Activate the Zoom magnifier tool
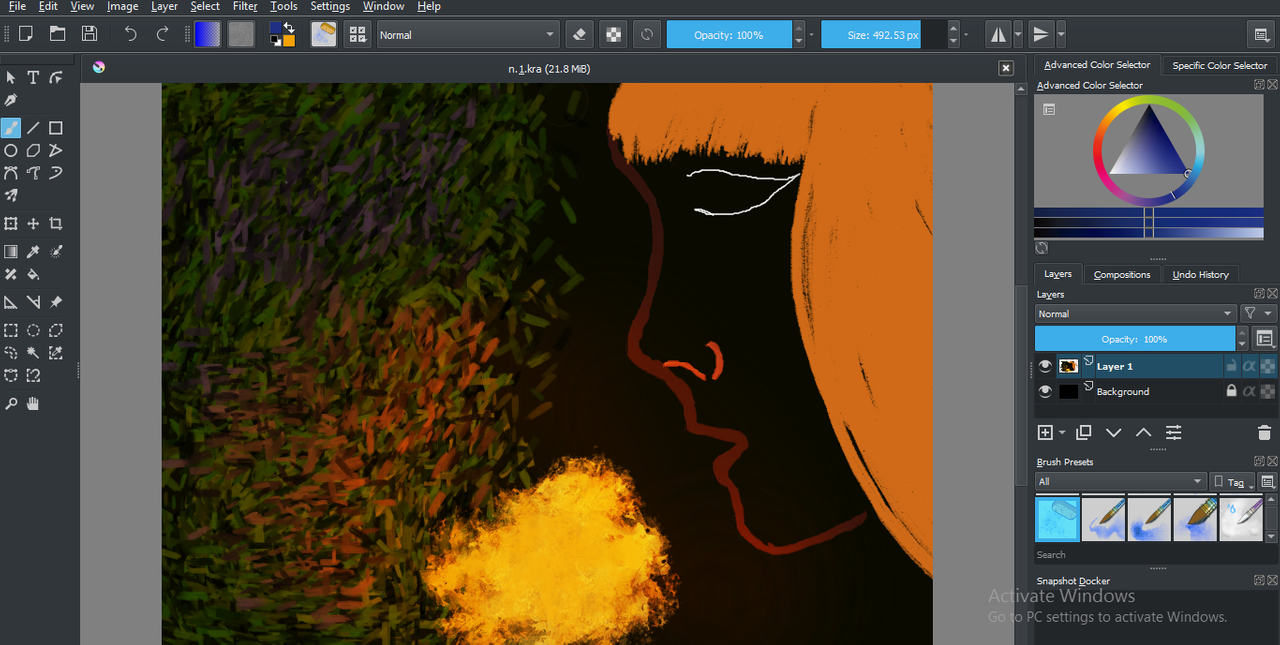The image size is (1280, 645). [11, 404]
